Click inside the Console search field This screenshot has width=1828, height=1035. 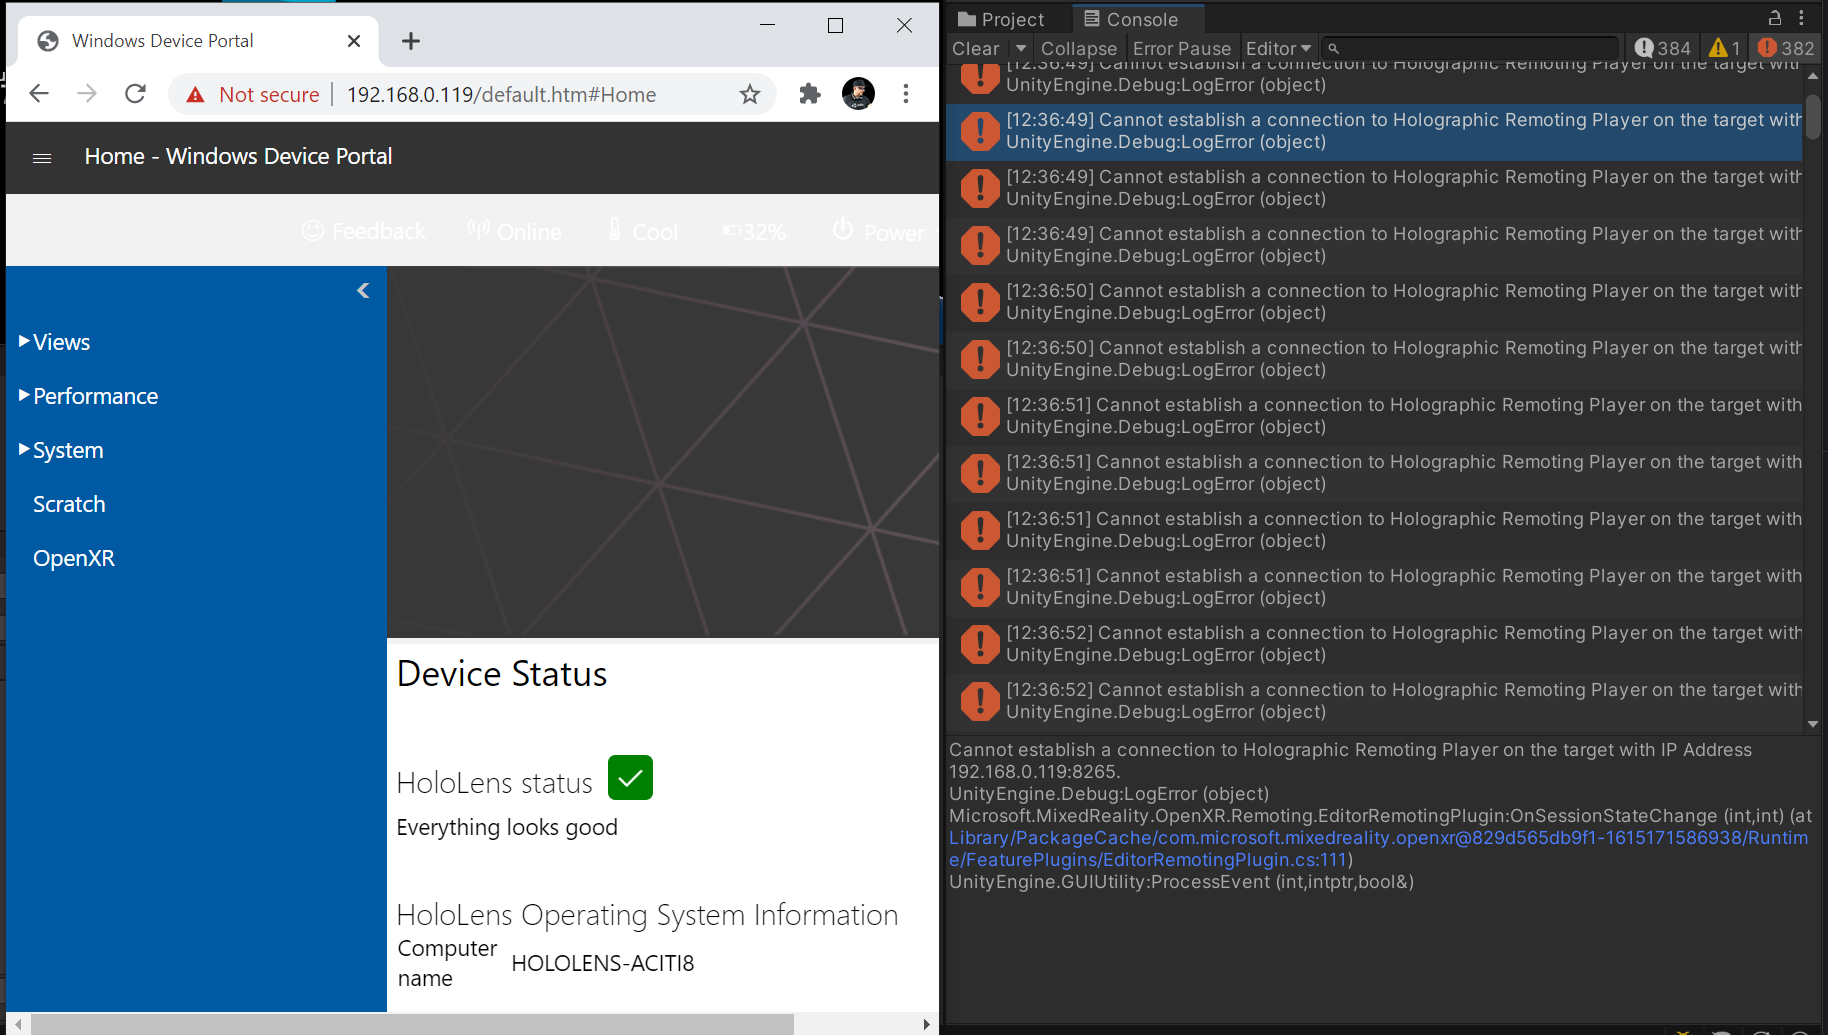[1470, 47]
